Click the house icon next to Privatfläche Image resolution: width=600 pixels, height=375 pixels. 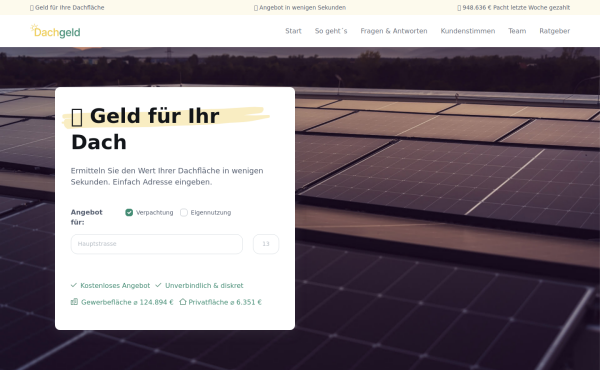183,302
